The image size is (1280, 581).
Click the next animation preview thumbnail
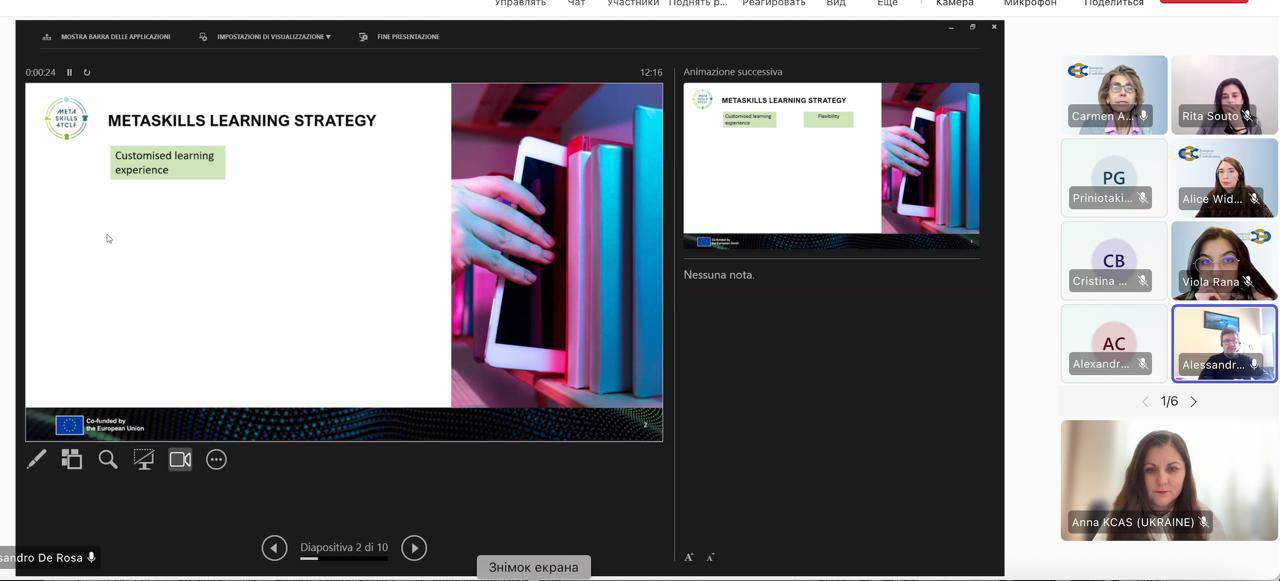pos(831,165)
